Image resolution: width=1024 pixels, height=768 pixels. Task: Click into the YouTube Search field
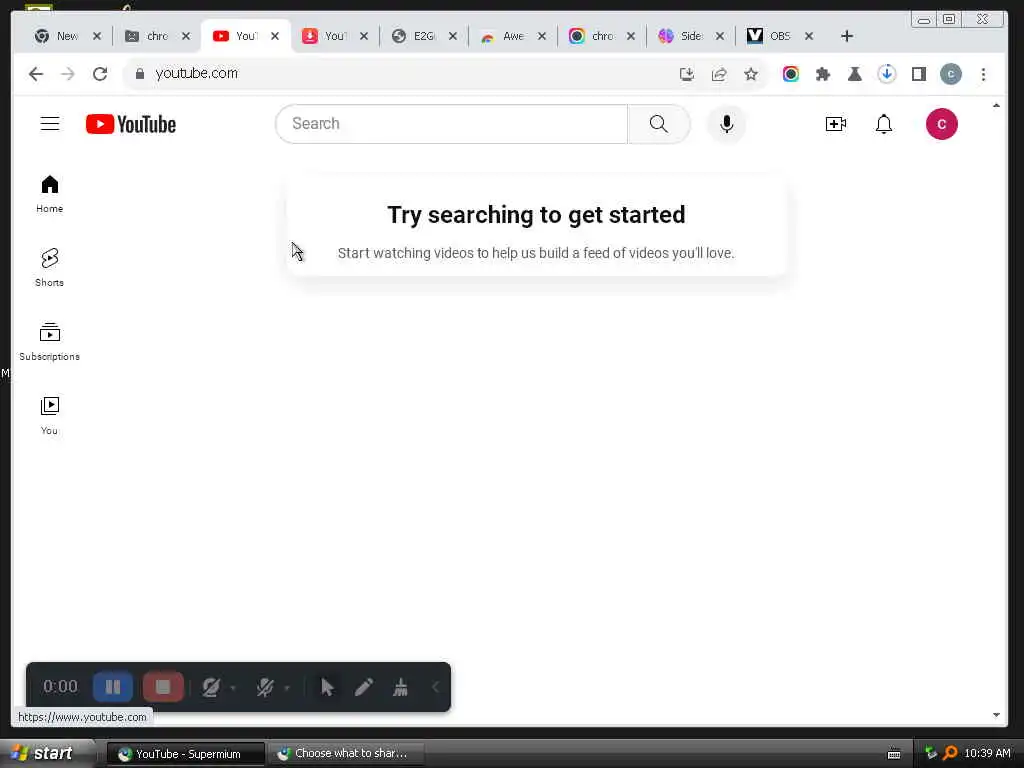[x=452, y=124]
